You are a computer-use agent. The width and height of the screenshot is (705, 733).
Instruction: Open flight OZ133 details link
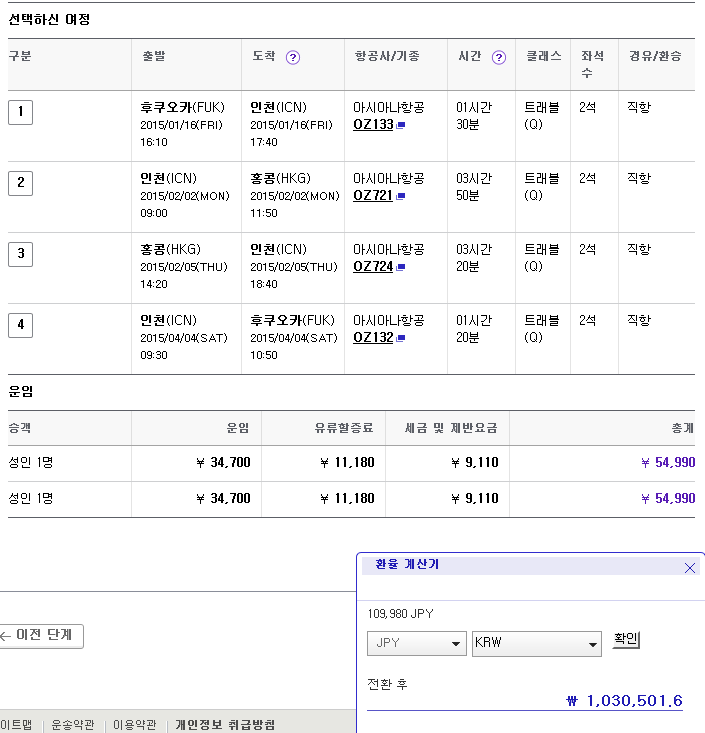(373, 125)
